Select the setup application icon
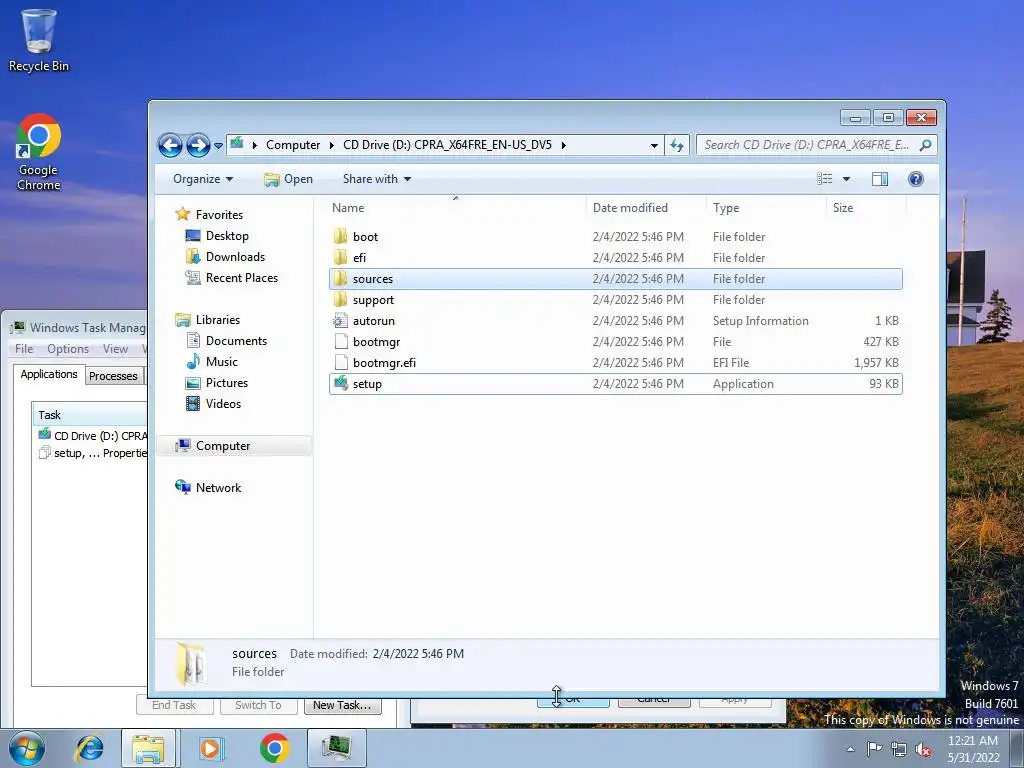1024x768 pixels. click(340, 383)
